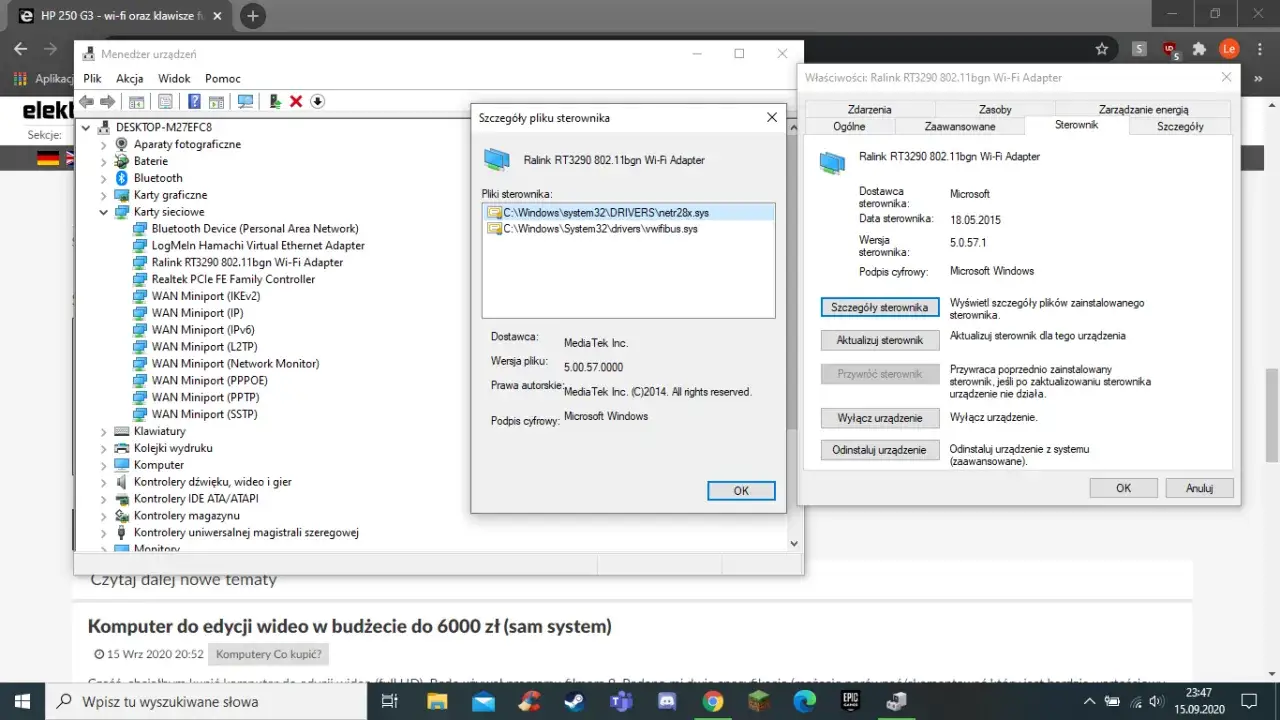This screenshot has height=720, width=1280.
Task: Click the volume icon in the system tray
Action: tap(1156, 701)
